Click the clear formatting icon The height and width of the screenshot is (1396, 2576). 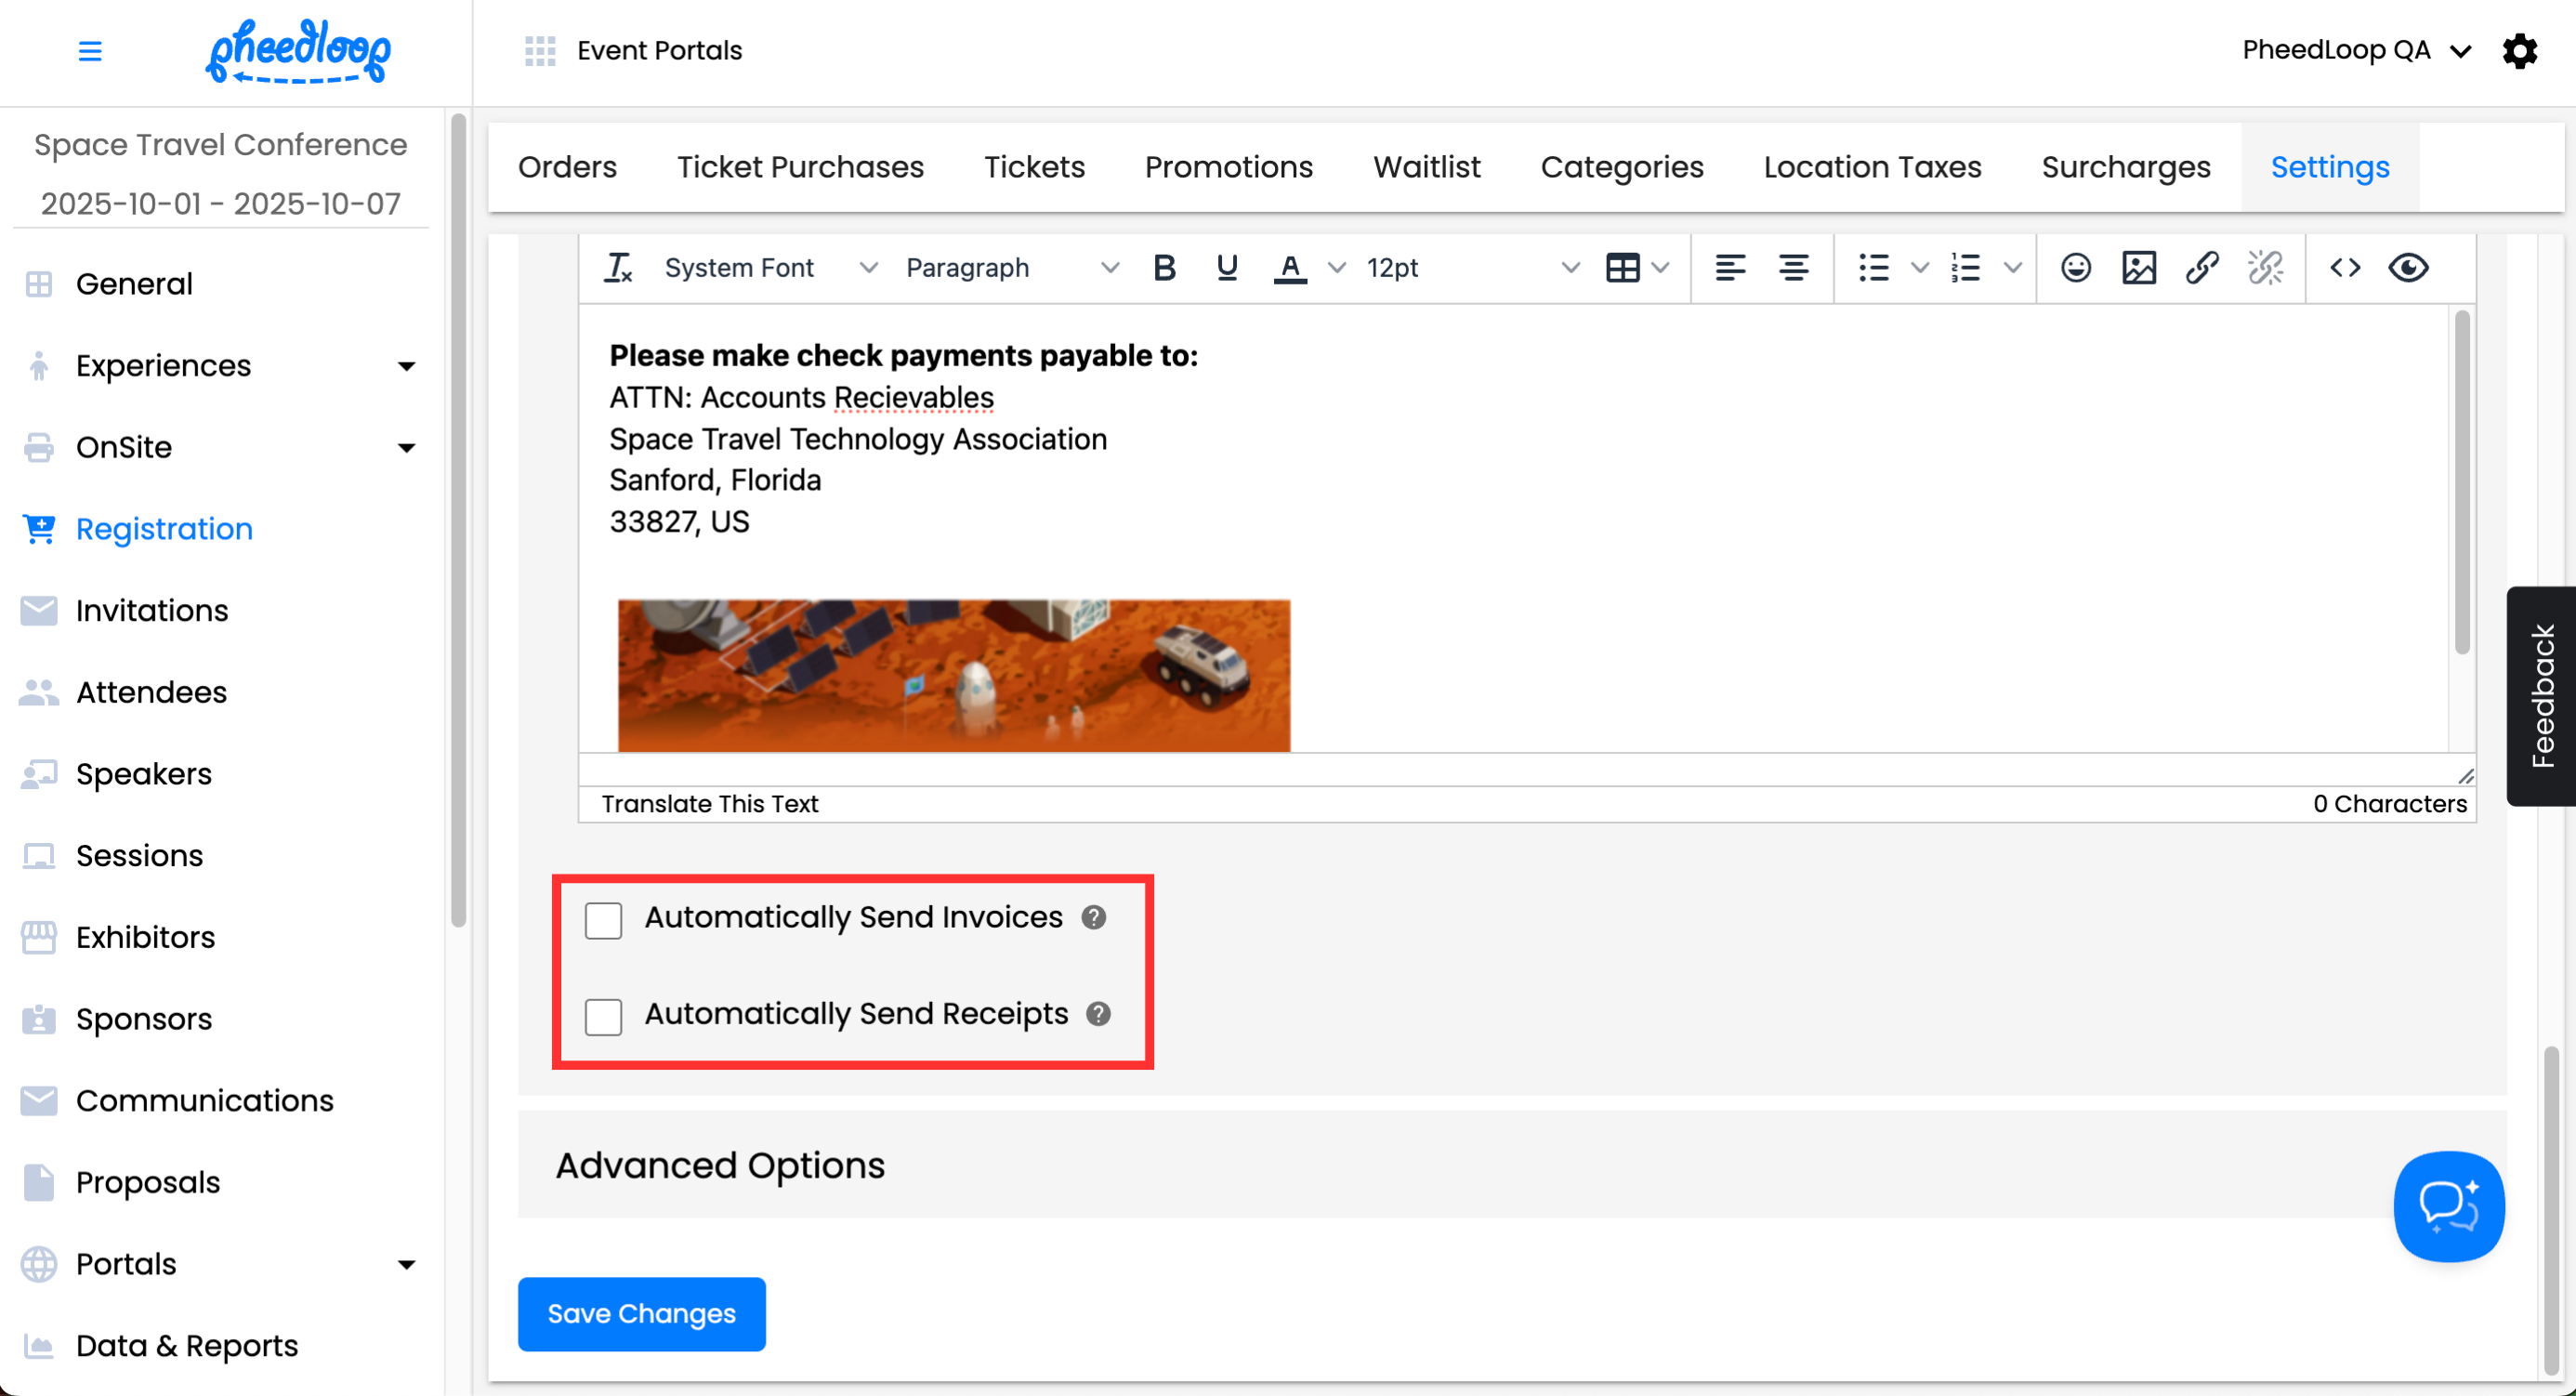[618, 268]
